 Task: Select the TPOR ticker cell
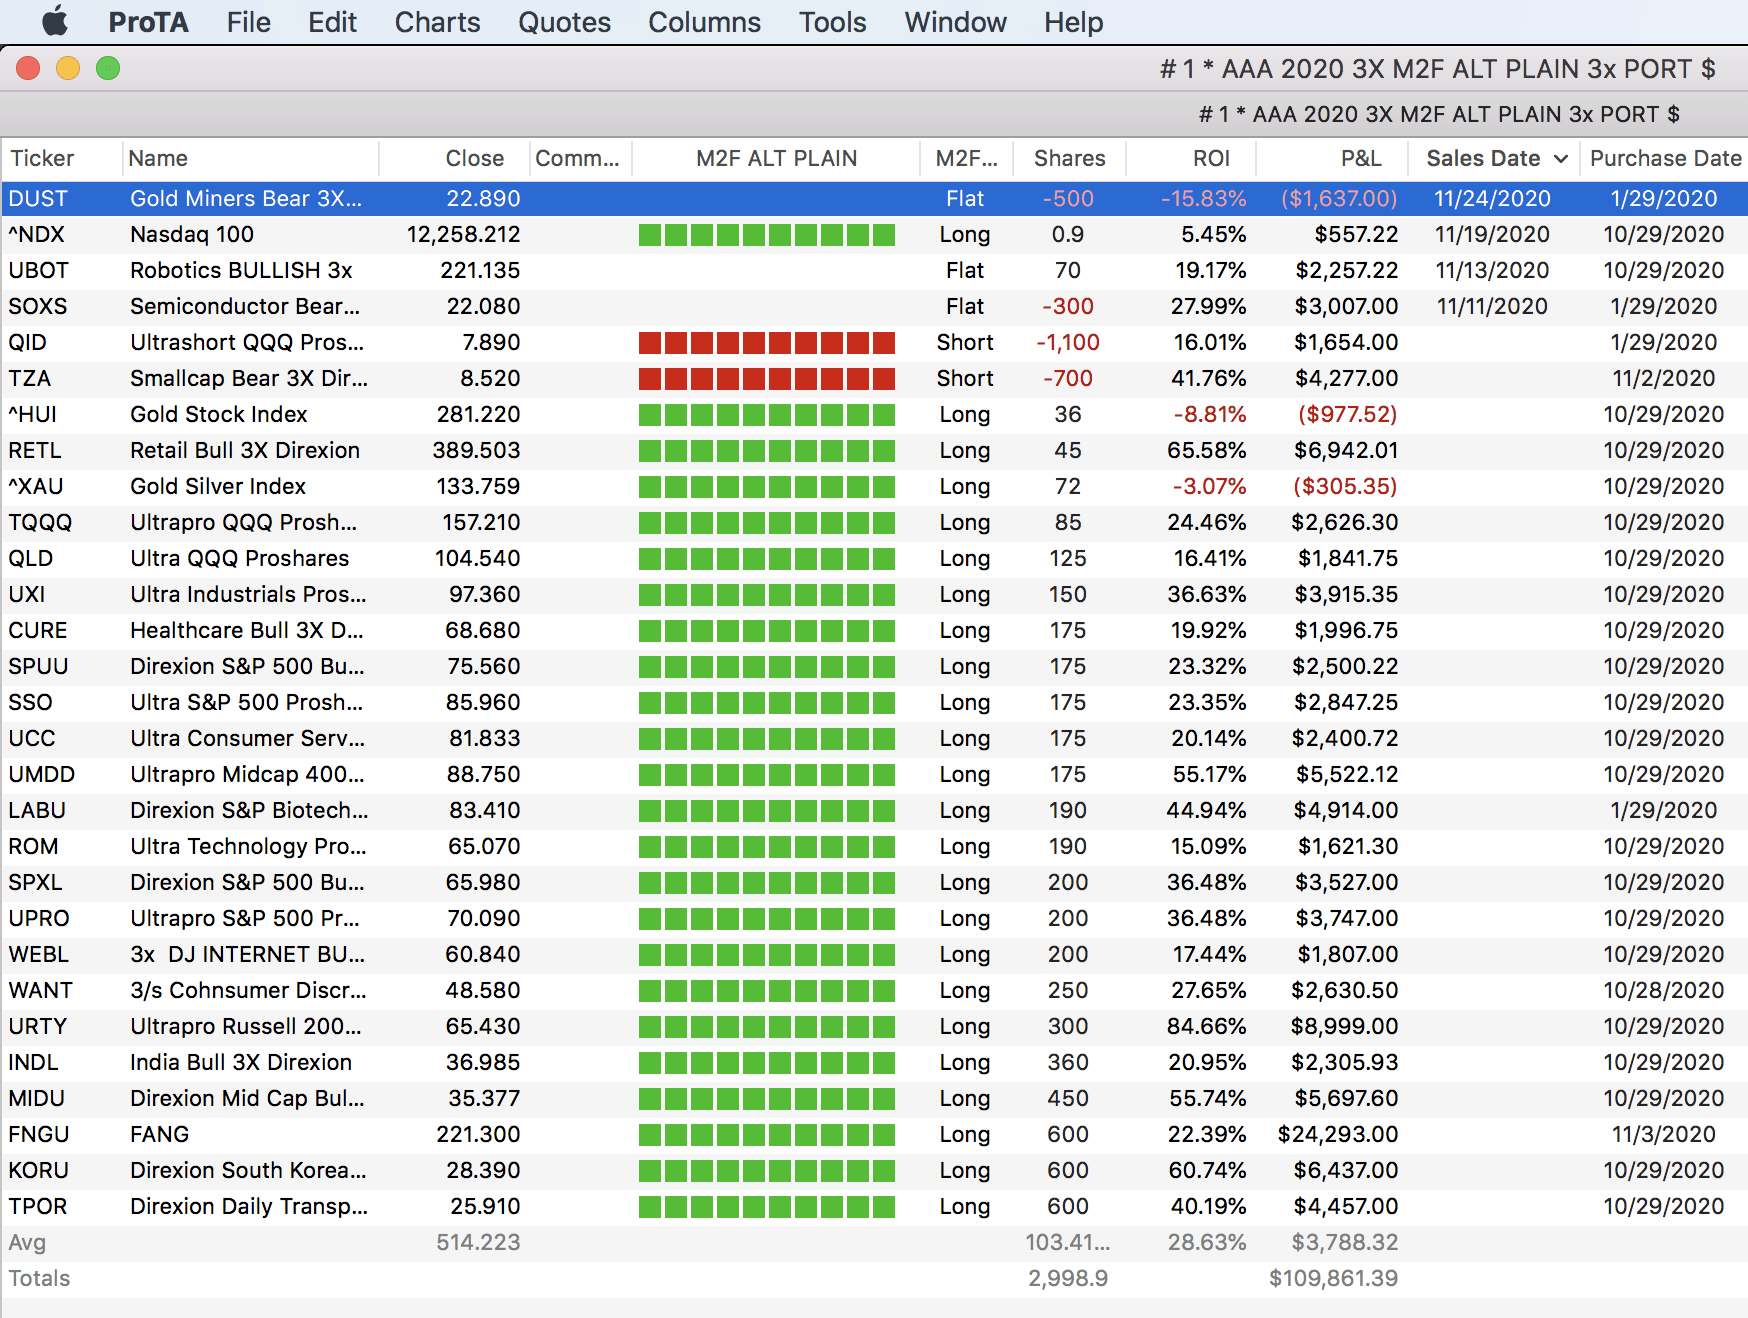click(37, 1206)
